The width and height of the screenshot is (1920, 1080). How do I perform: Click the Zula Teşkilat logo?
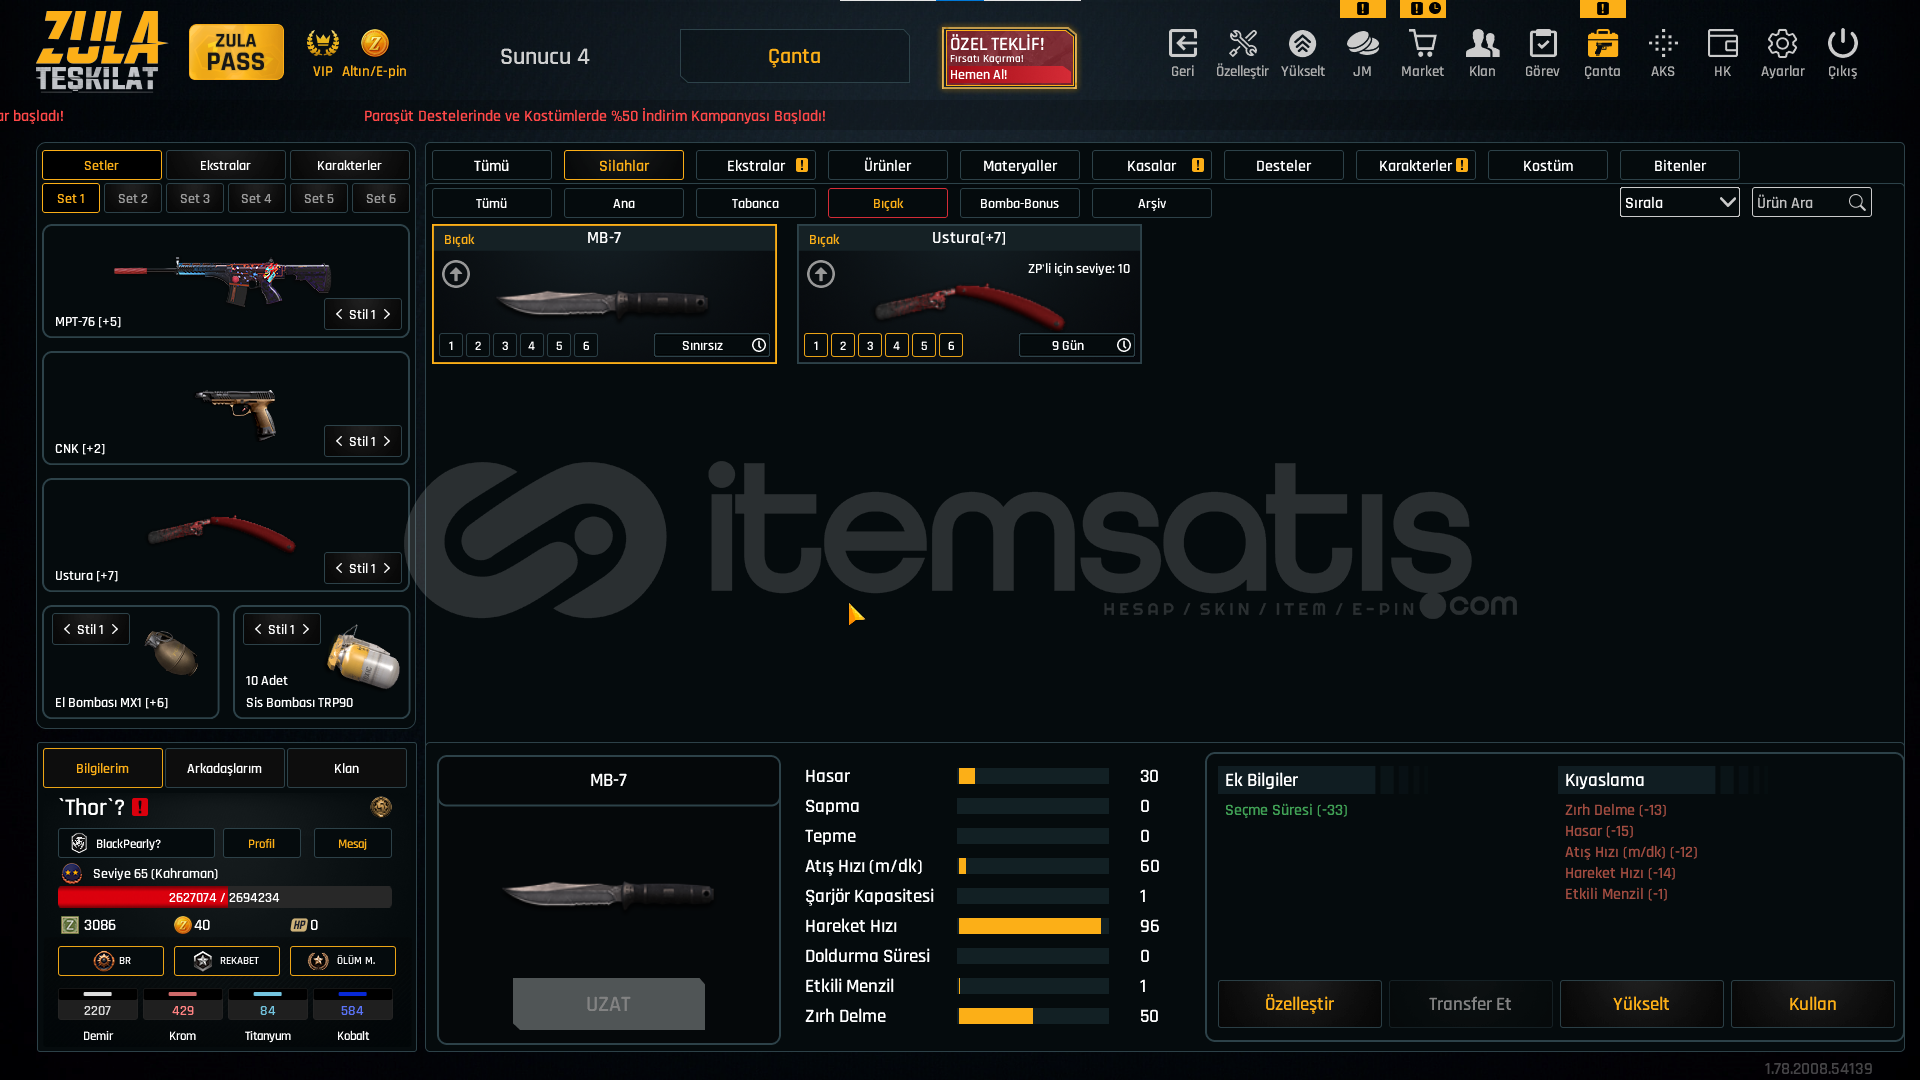click(99, 52)
